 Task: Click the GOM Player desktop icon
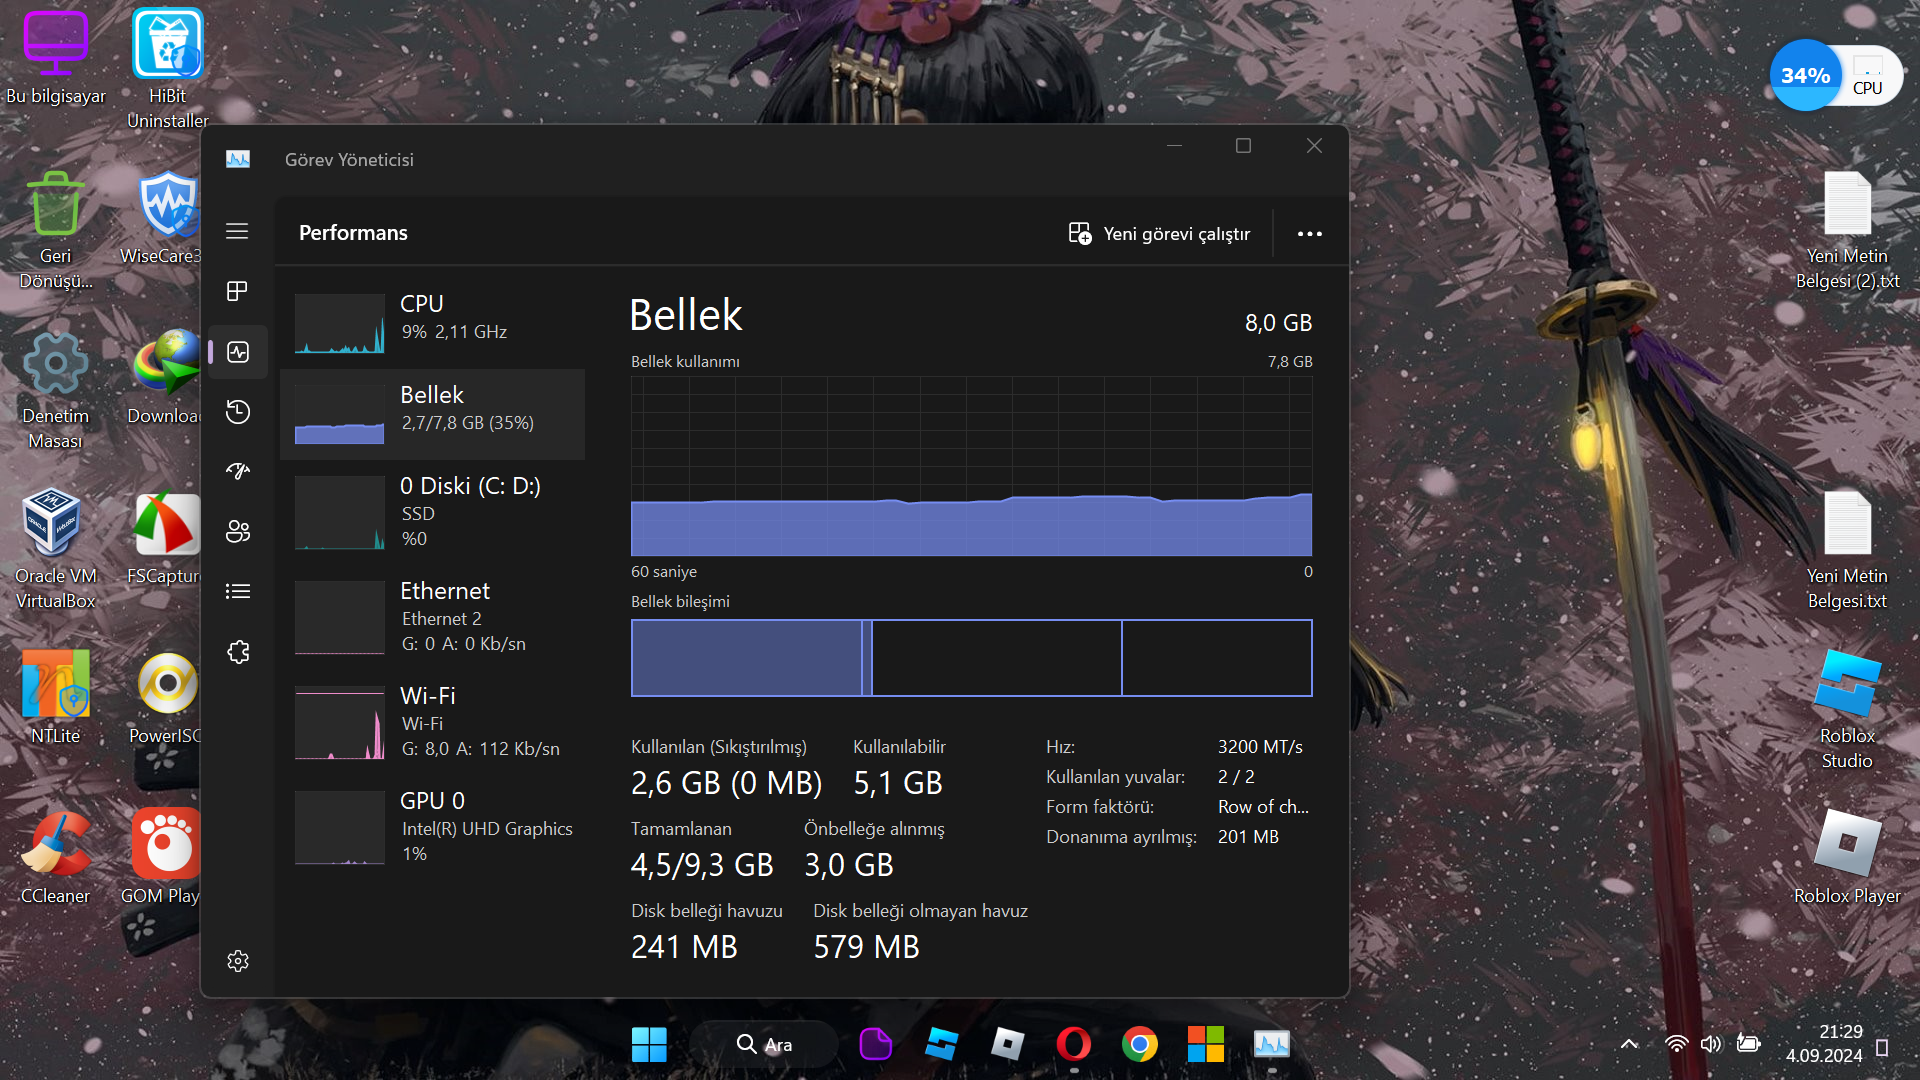(x=162, y=858)
